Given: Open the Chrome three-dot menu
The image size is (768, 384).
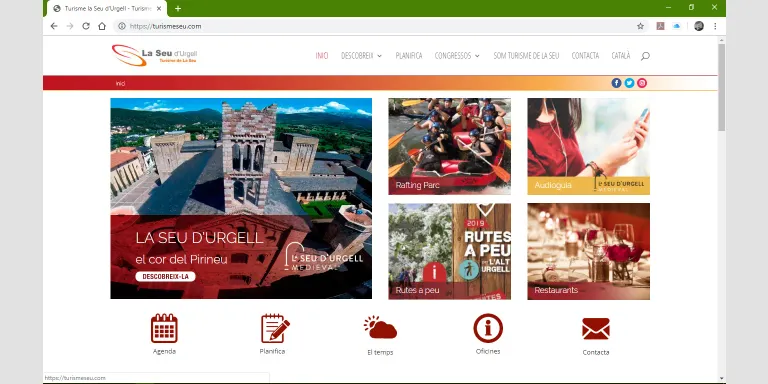Looking at the screenshot, I should pyautogui.click(x=715, y=26).
